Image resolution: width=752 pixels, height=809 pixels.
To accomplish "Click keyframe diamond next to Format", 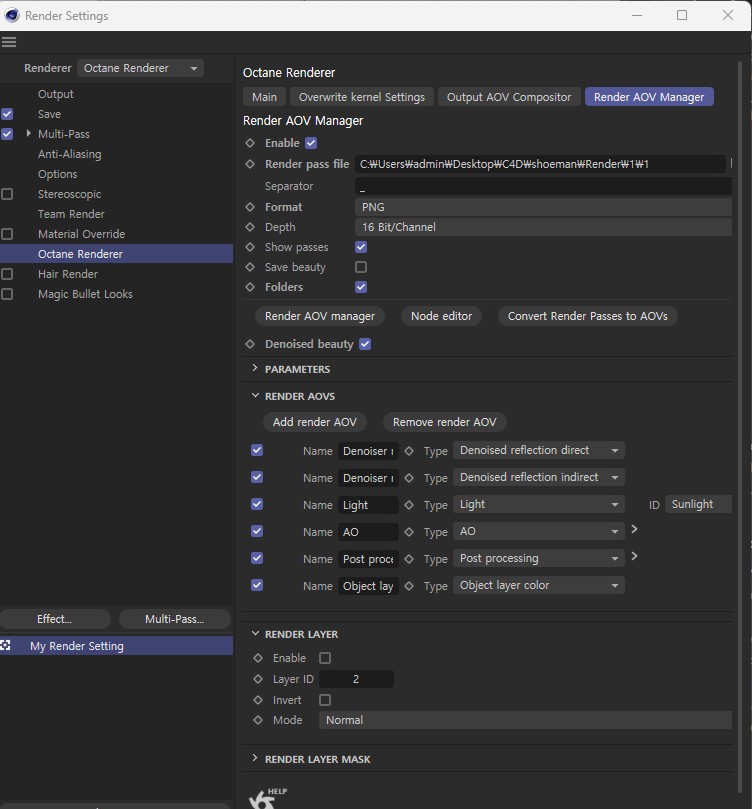I will pos(250,207).
